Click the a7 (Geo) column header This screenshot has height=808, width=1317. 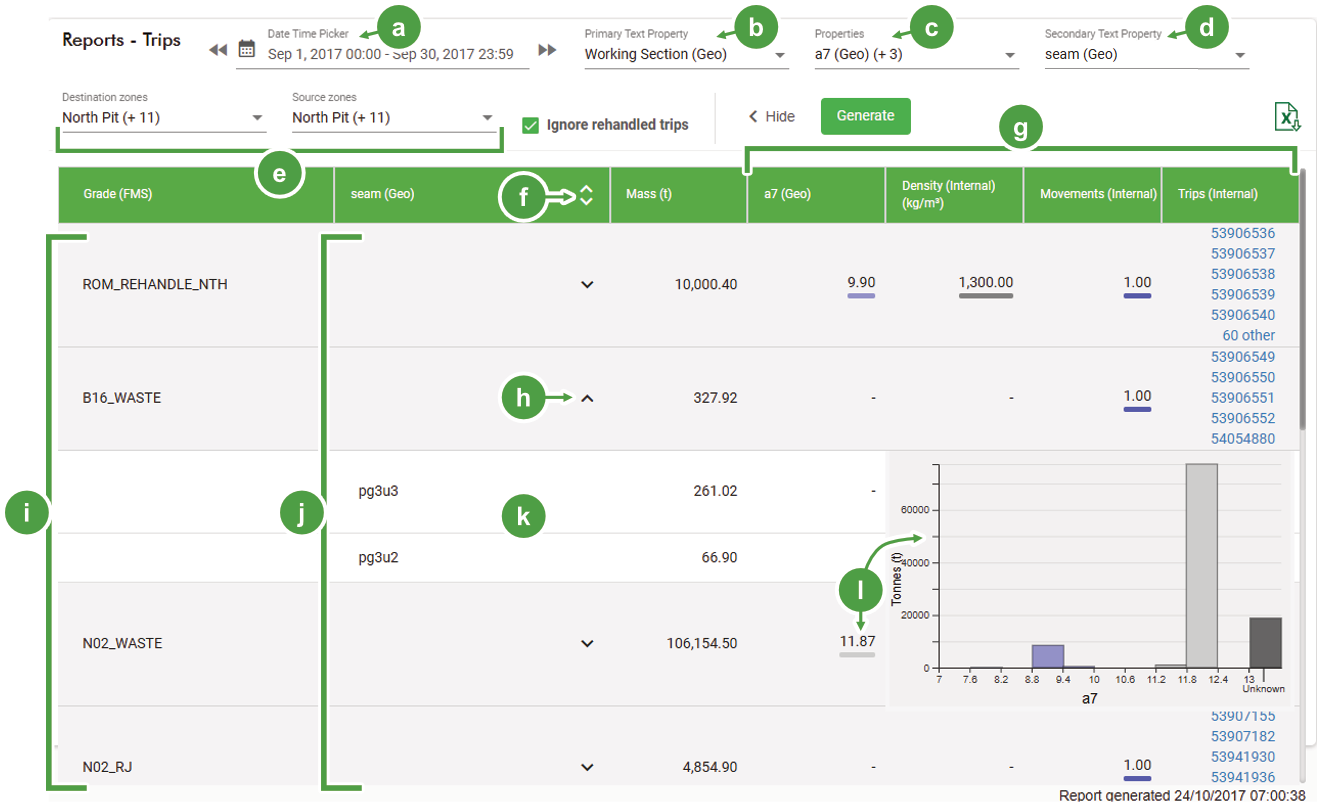tap(817, 195)
